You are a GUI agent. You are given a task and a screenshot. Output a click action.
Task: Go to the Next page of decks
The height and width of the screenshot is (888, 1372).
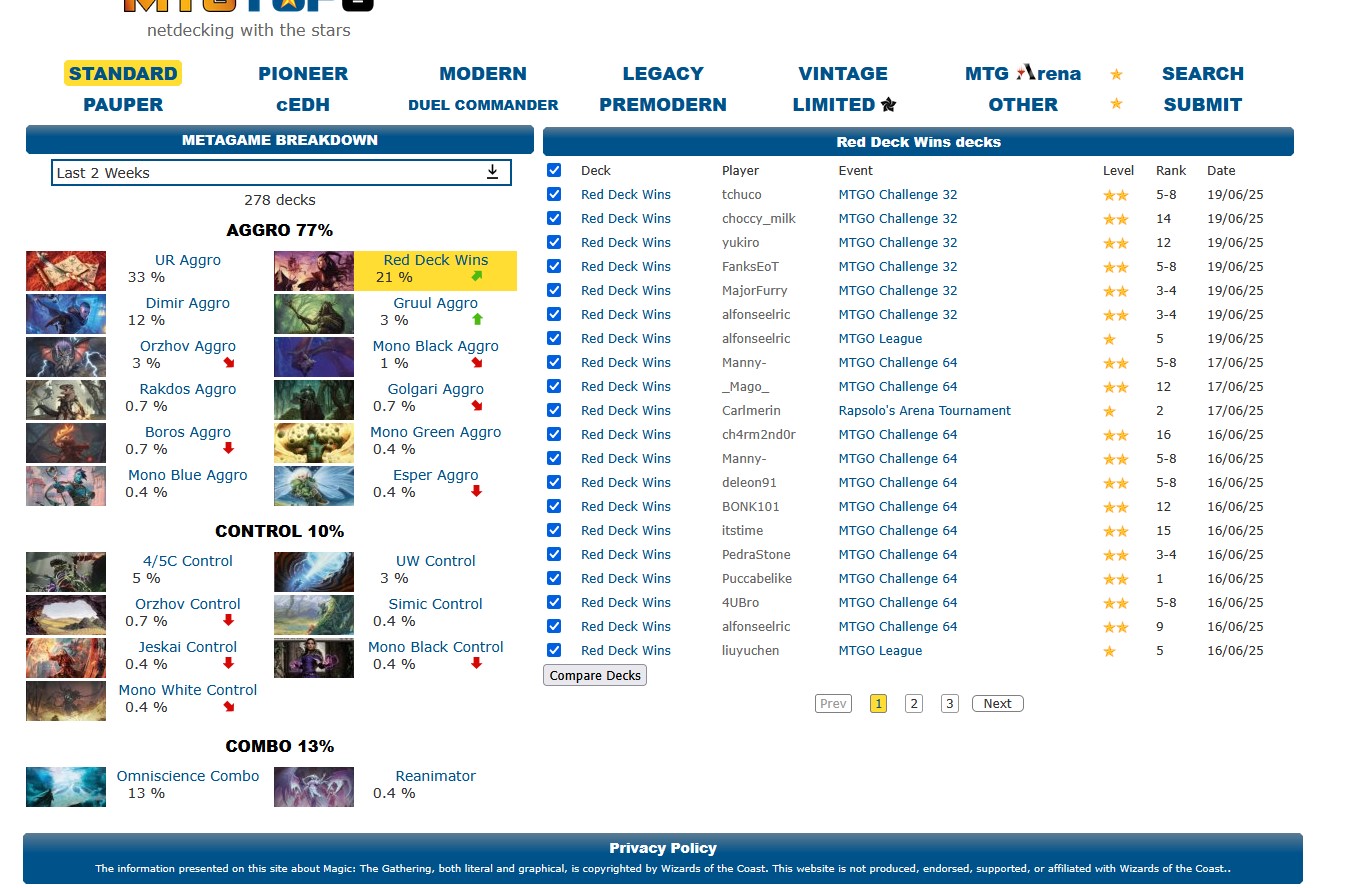(997, 703)
